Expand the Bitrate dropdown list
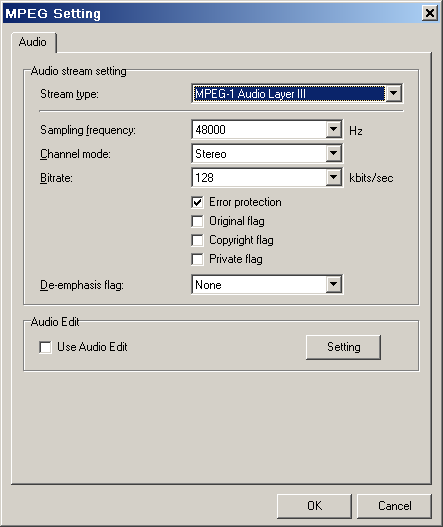This screenshot has width=443, height=527. click(x=333, y=177)
